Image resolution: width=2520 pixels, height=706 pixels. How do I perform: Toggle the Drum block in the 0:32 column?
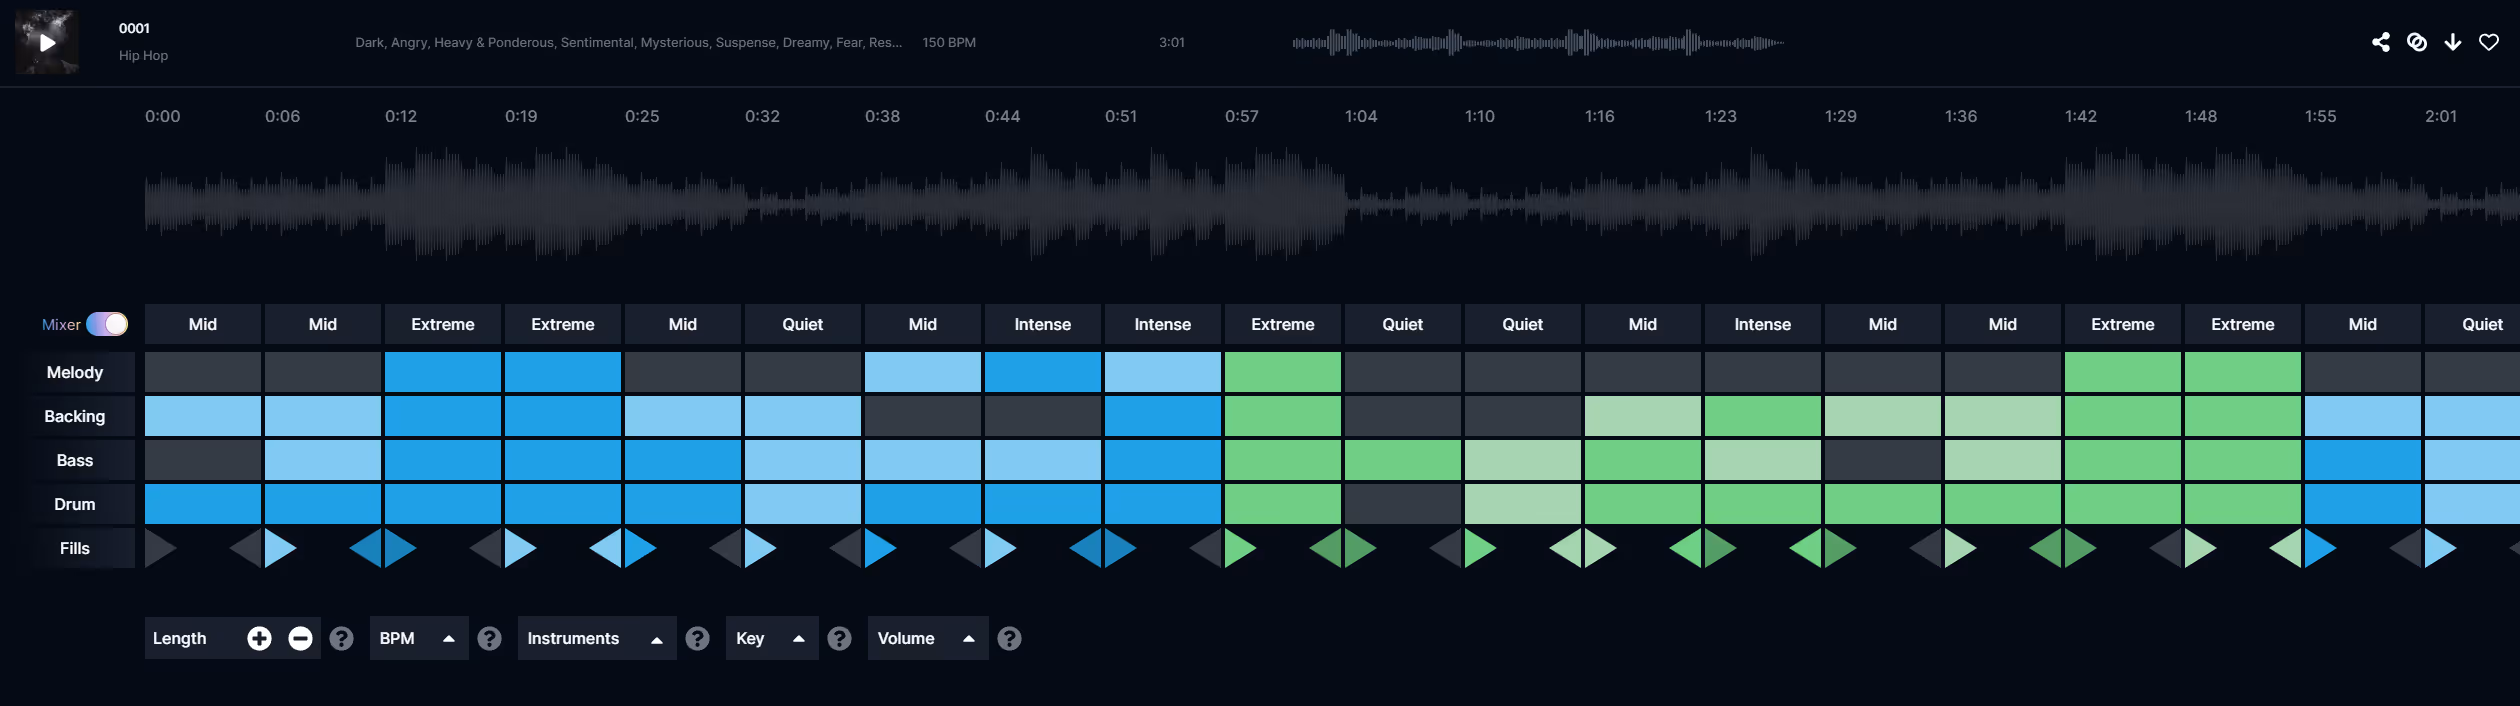(803, 504)
